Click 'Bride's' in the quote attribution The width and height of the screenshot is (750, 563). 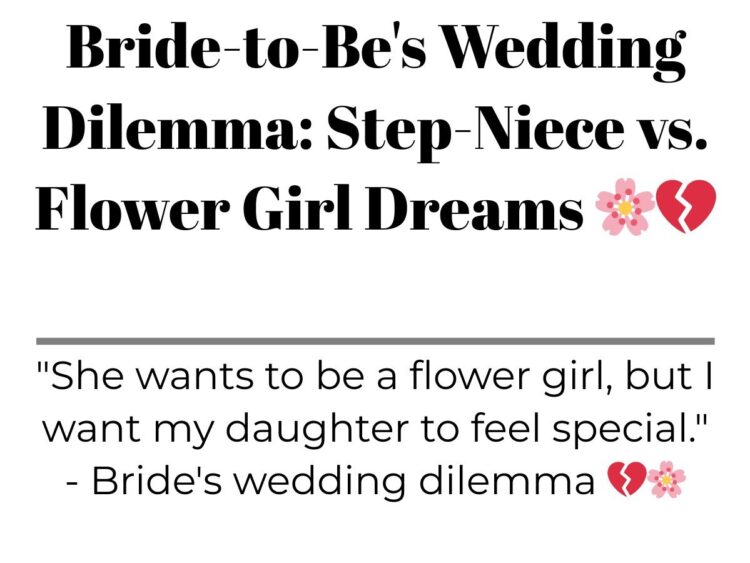click(x=157, y=481)
